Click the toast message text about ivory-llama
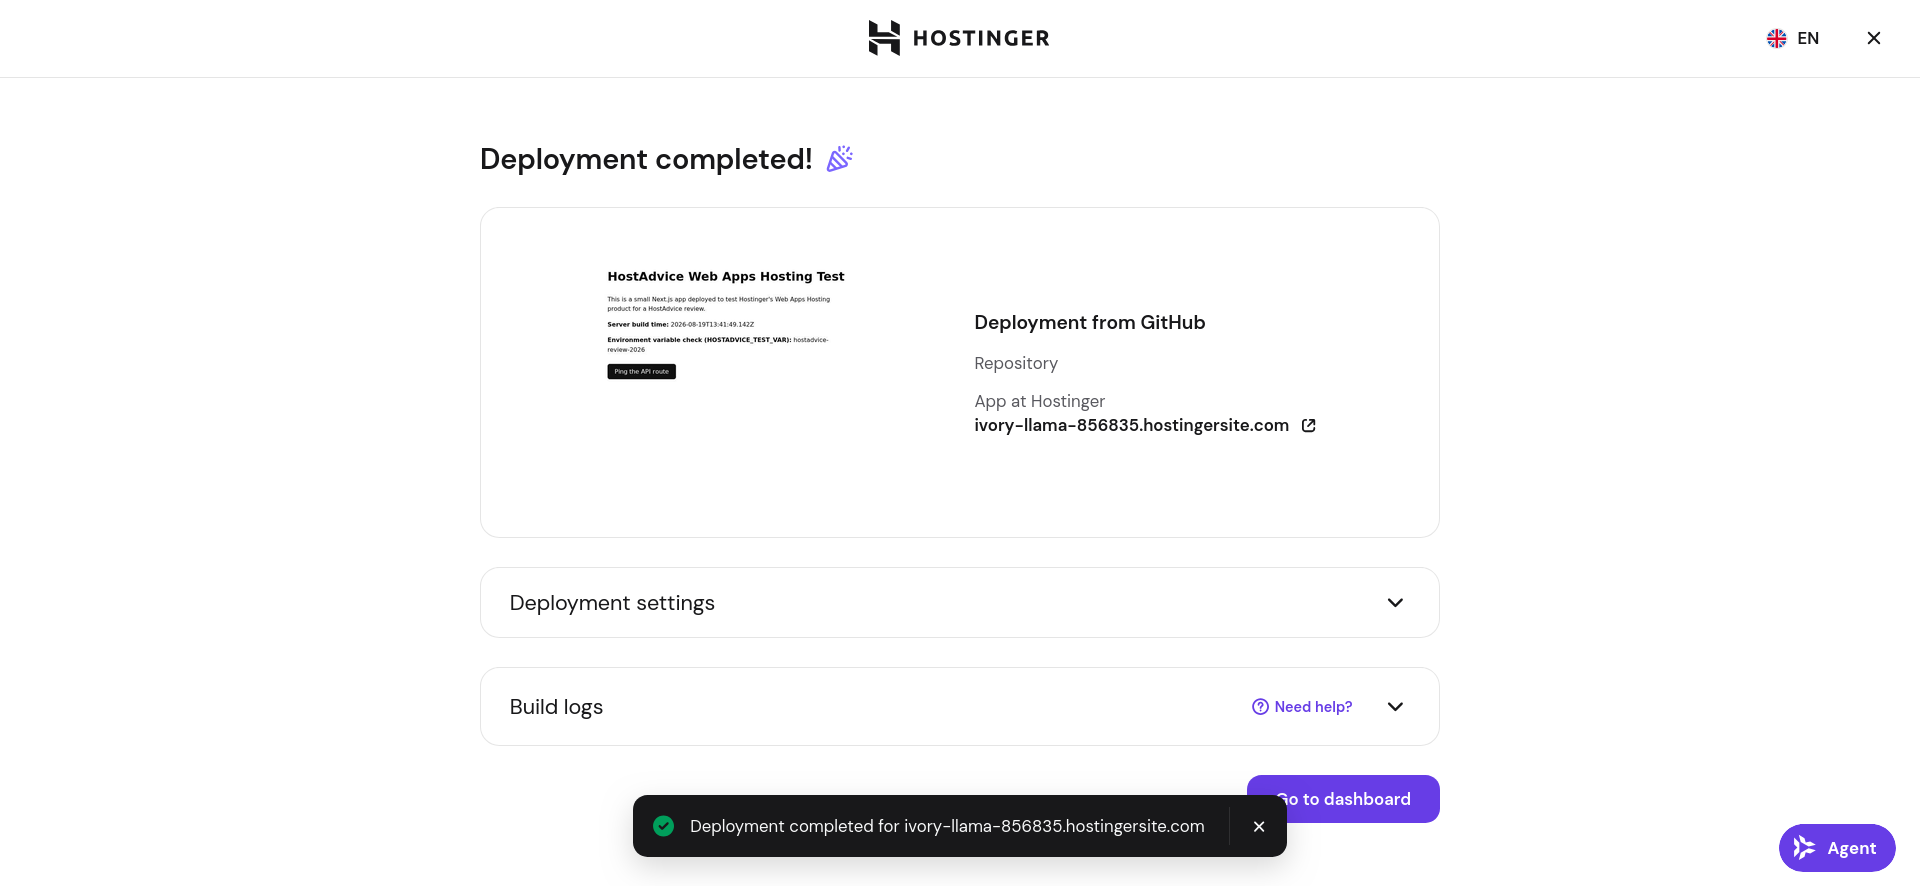 [947, 826]
